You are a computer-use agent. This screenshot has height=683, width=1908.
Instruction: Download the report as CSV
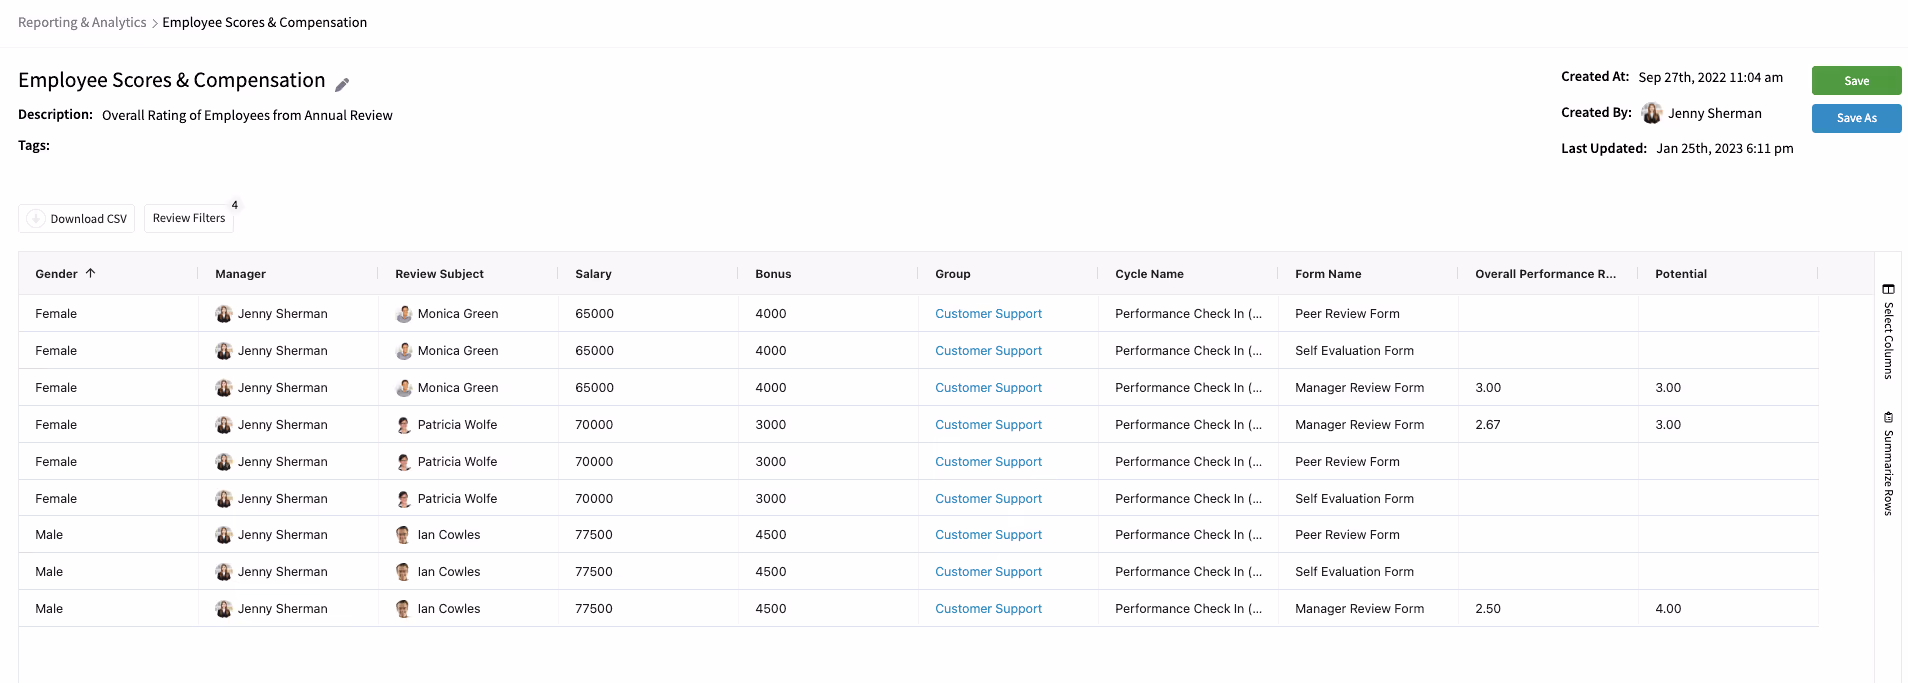(x=76, y=219)
